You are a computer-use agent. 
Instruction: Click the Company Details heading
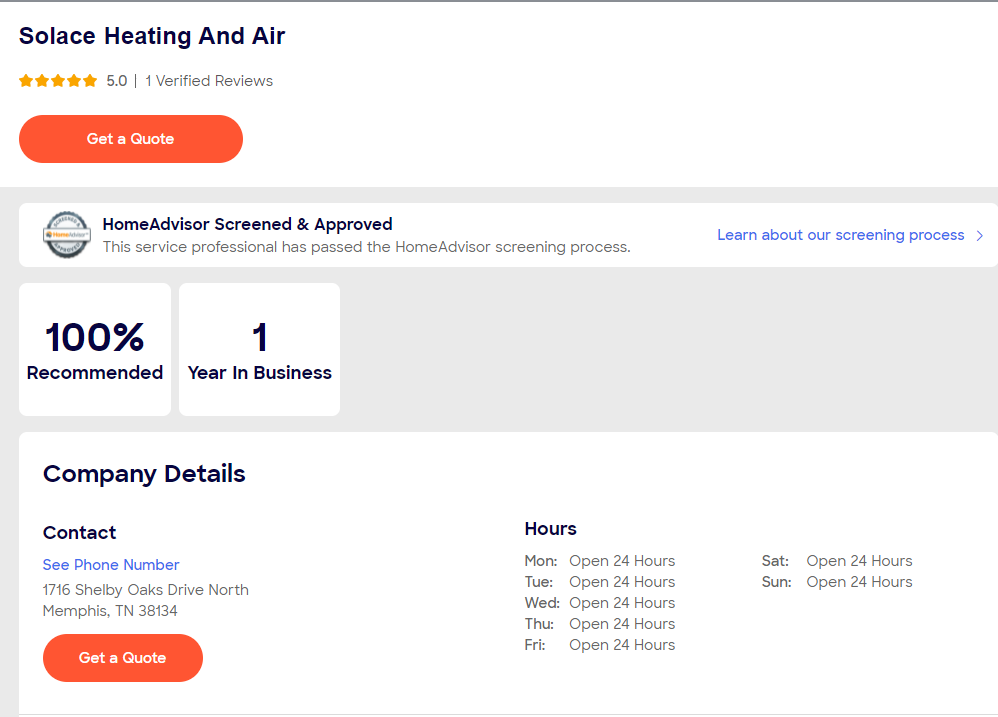[x=144, y=474]
